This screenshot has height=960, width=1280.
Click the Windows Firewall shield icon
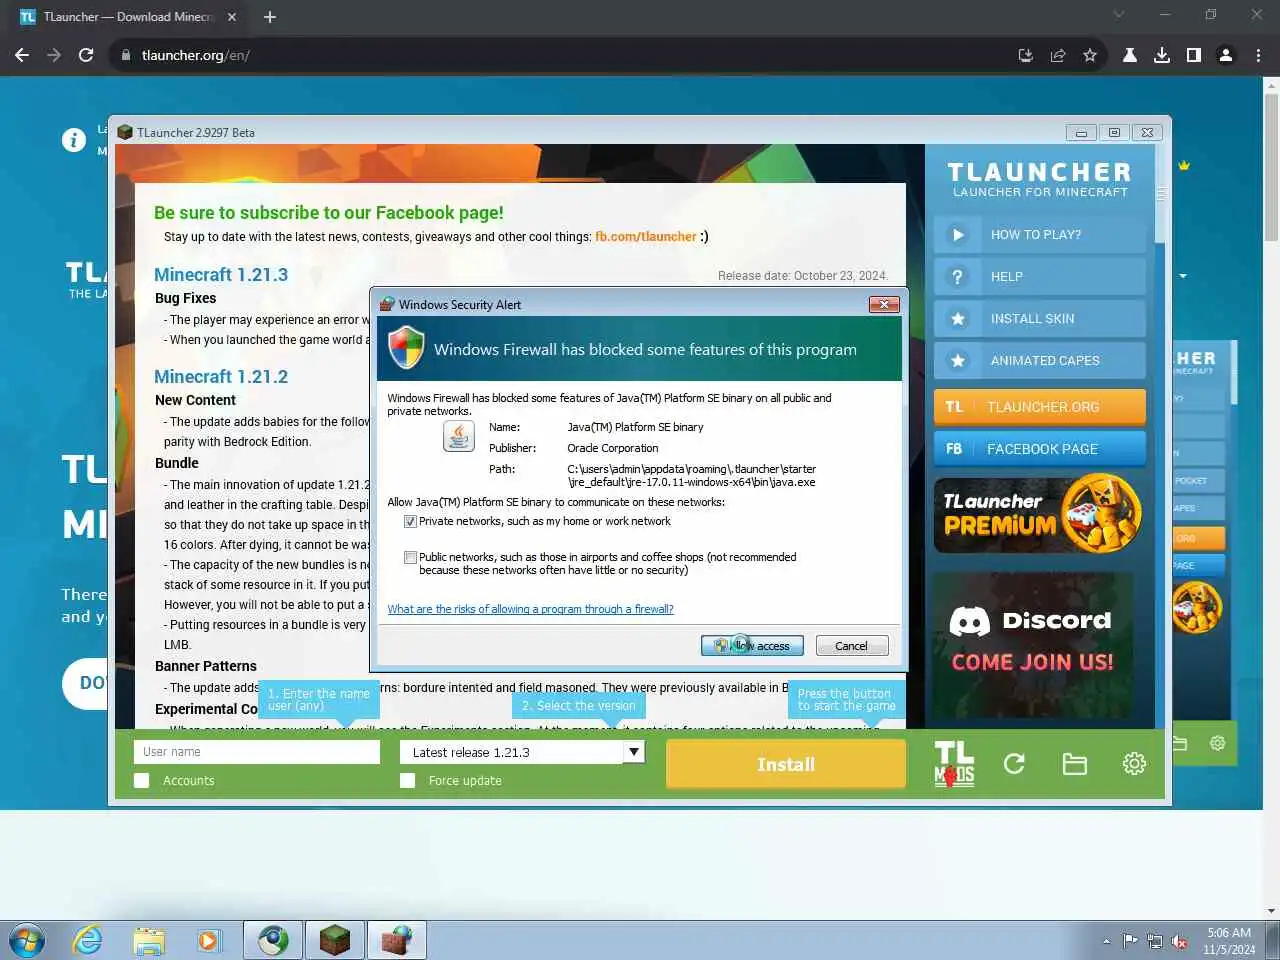(406, 349)
